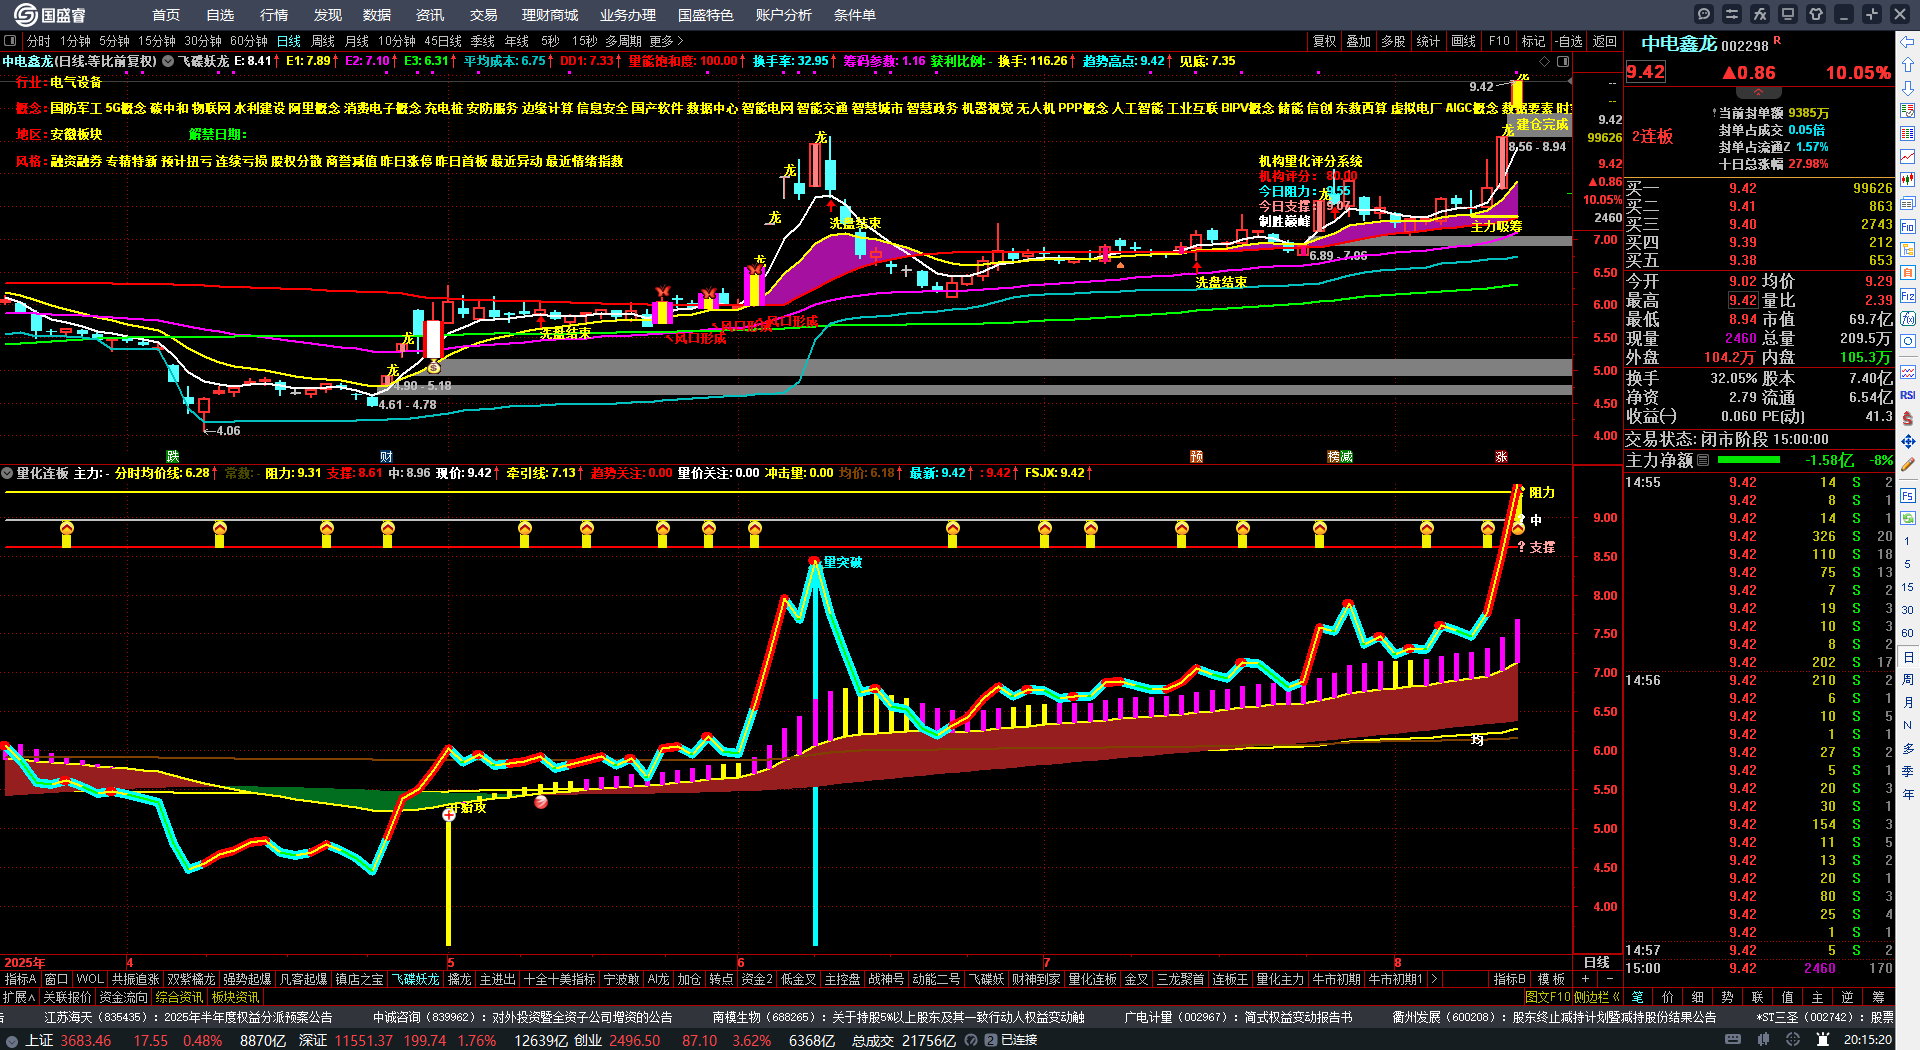The height and width of the screenshot is (1050, 1920).
Task: Click the -自选 button
Action: (x=1568, y=41)
